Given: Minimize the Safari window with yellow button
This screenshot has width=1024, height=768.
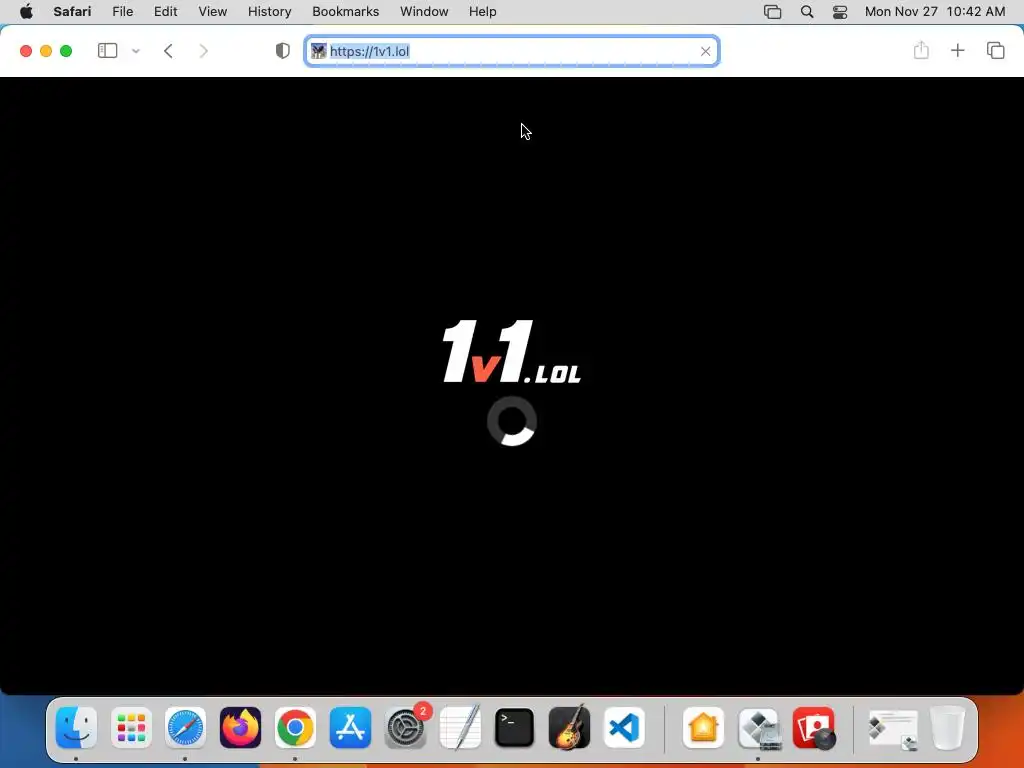Looking at the screenshot, I should 46,51.
